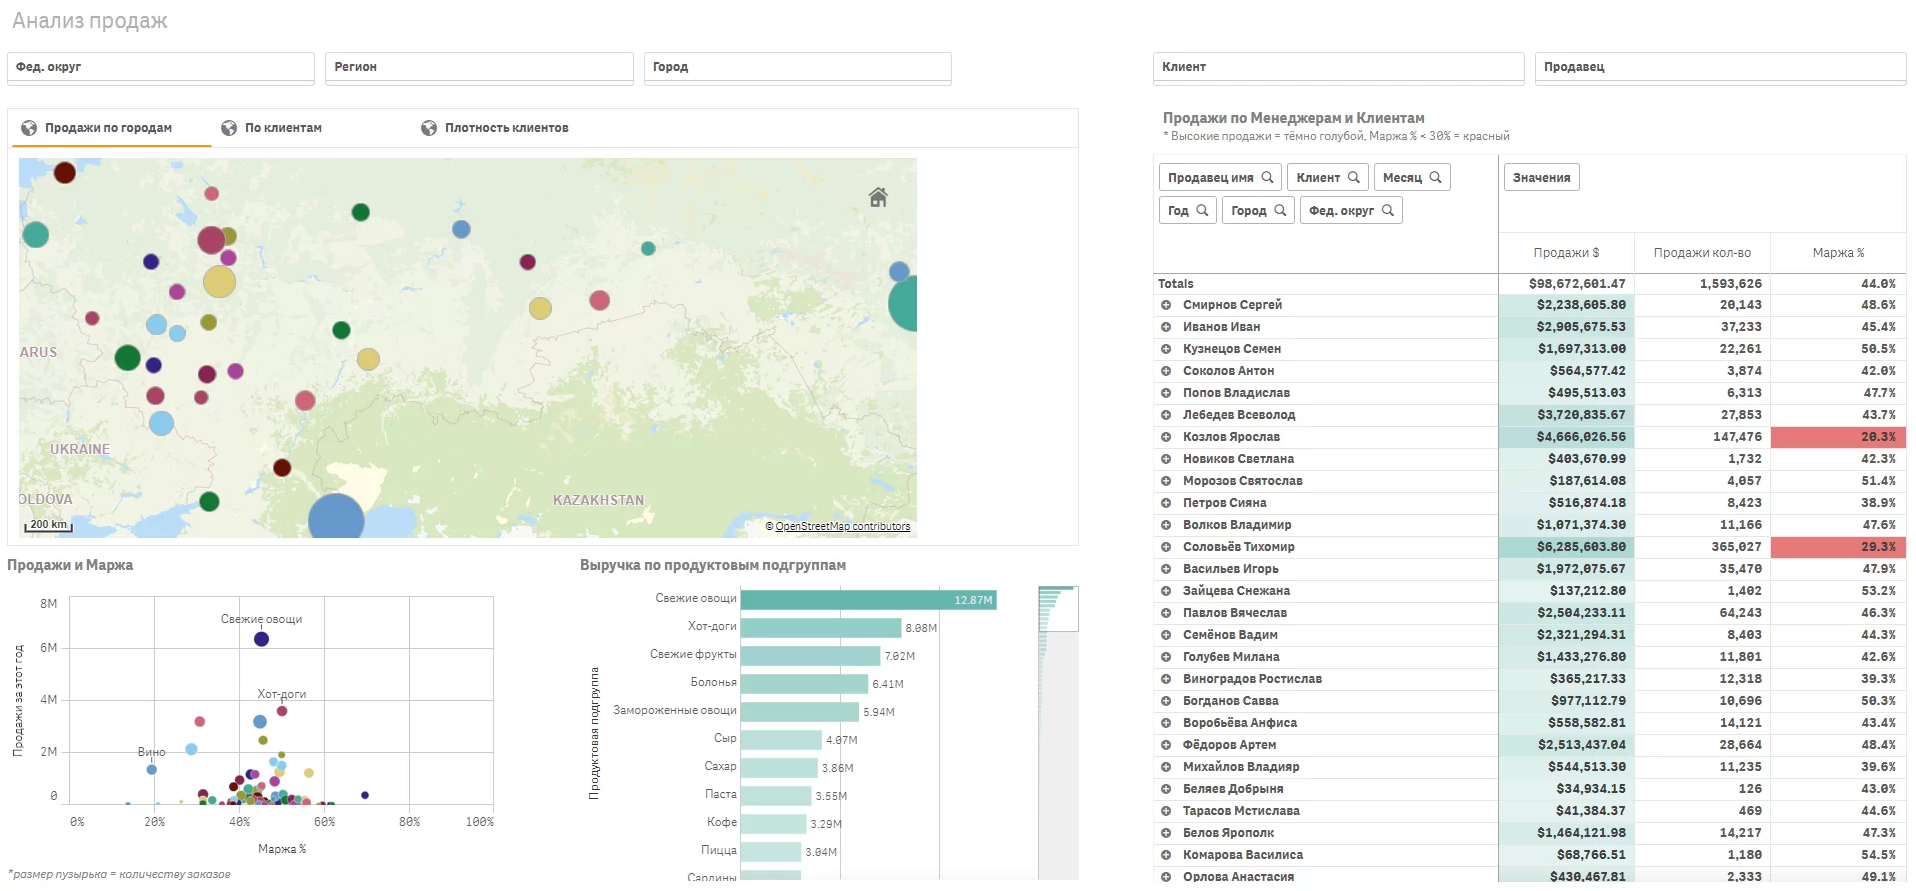Click search icon in Год dimension
The image size is (1916, 891).
coord(1202,210)
